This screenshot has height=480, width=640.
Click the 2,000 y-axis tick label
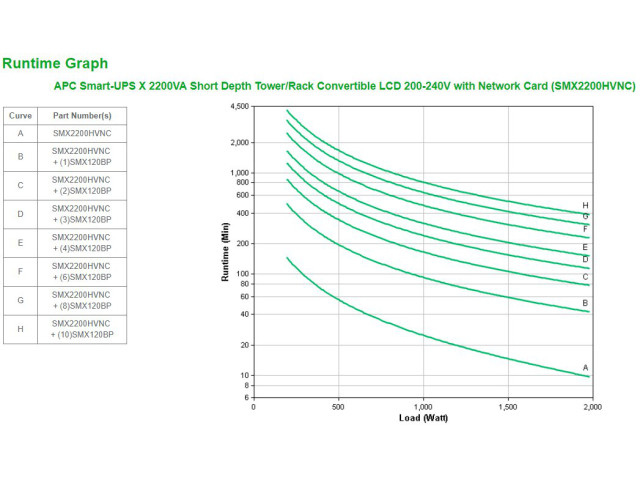[x=240, y=143]
